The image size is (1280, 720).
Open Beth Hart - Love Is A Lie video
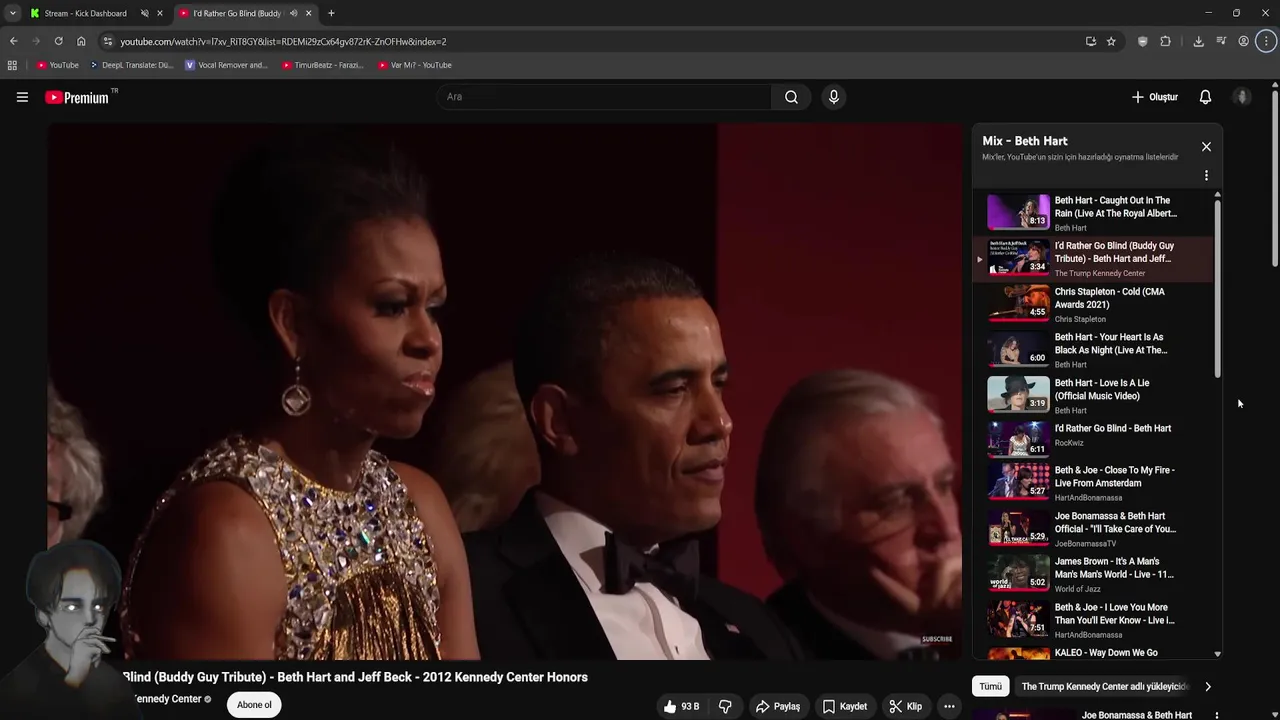(1094, 395)
